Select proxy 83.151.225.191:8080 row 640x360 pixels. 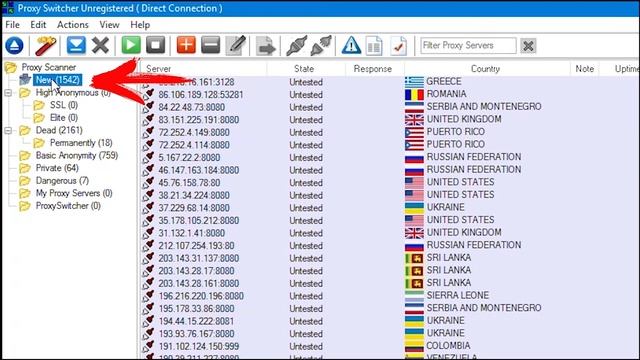[390, 120]
